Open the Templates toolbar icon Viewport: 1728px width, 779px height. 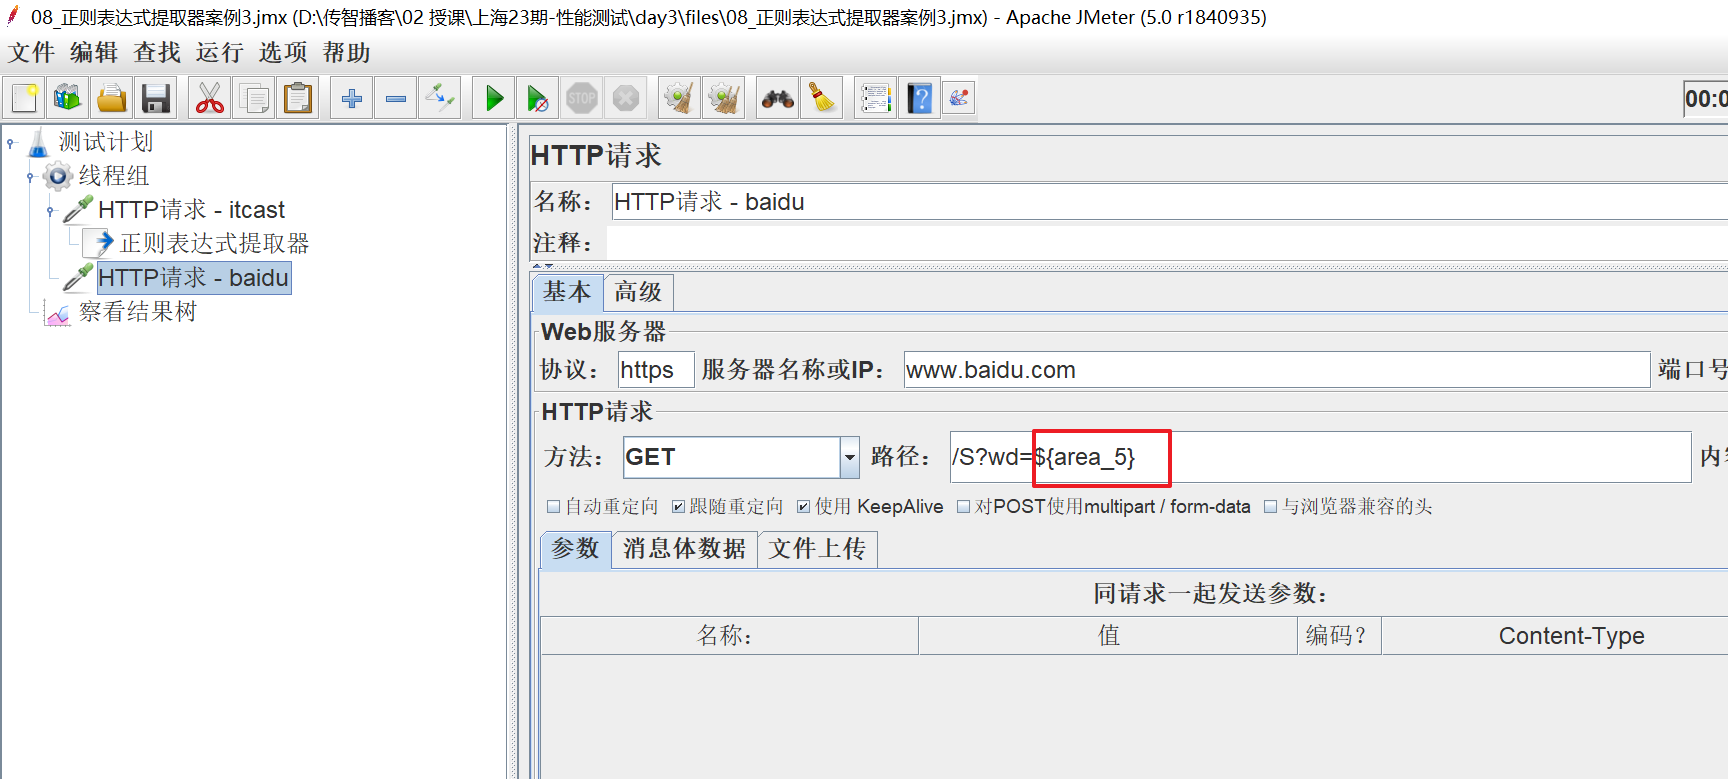pos(68,98)
